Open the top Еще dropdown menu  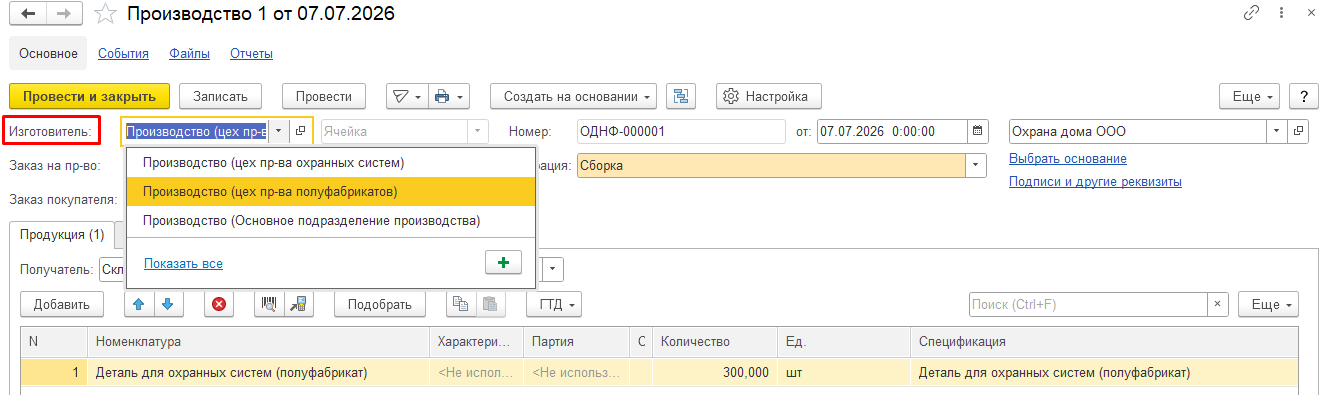click(x=1250, y=96)
